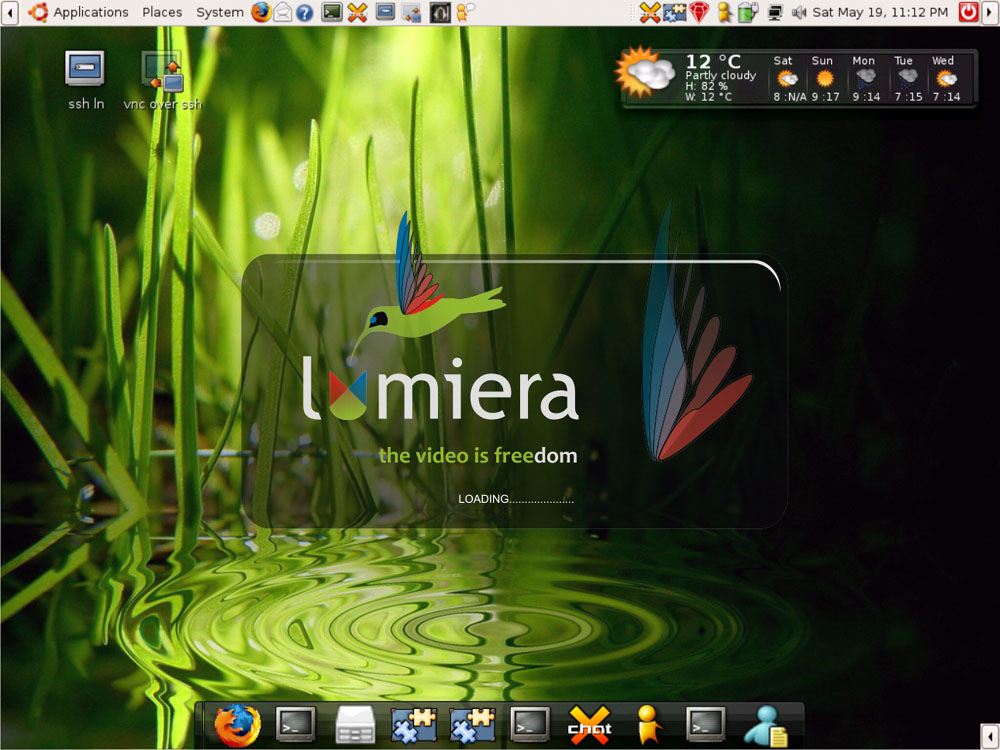
Task: Open the Places menu
Action: [162, 12]
